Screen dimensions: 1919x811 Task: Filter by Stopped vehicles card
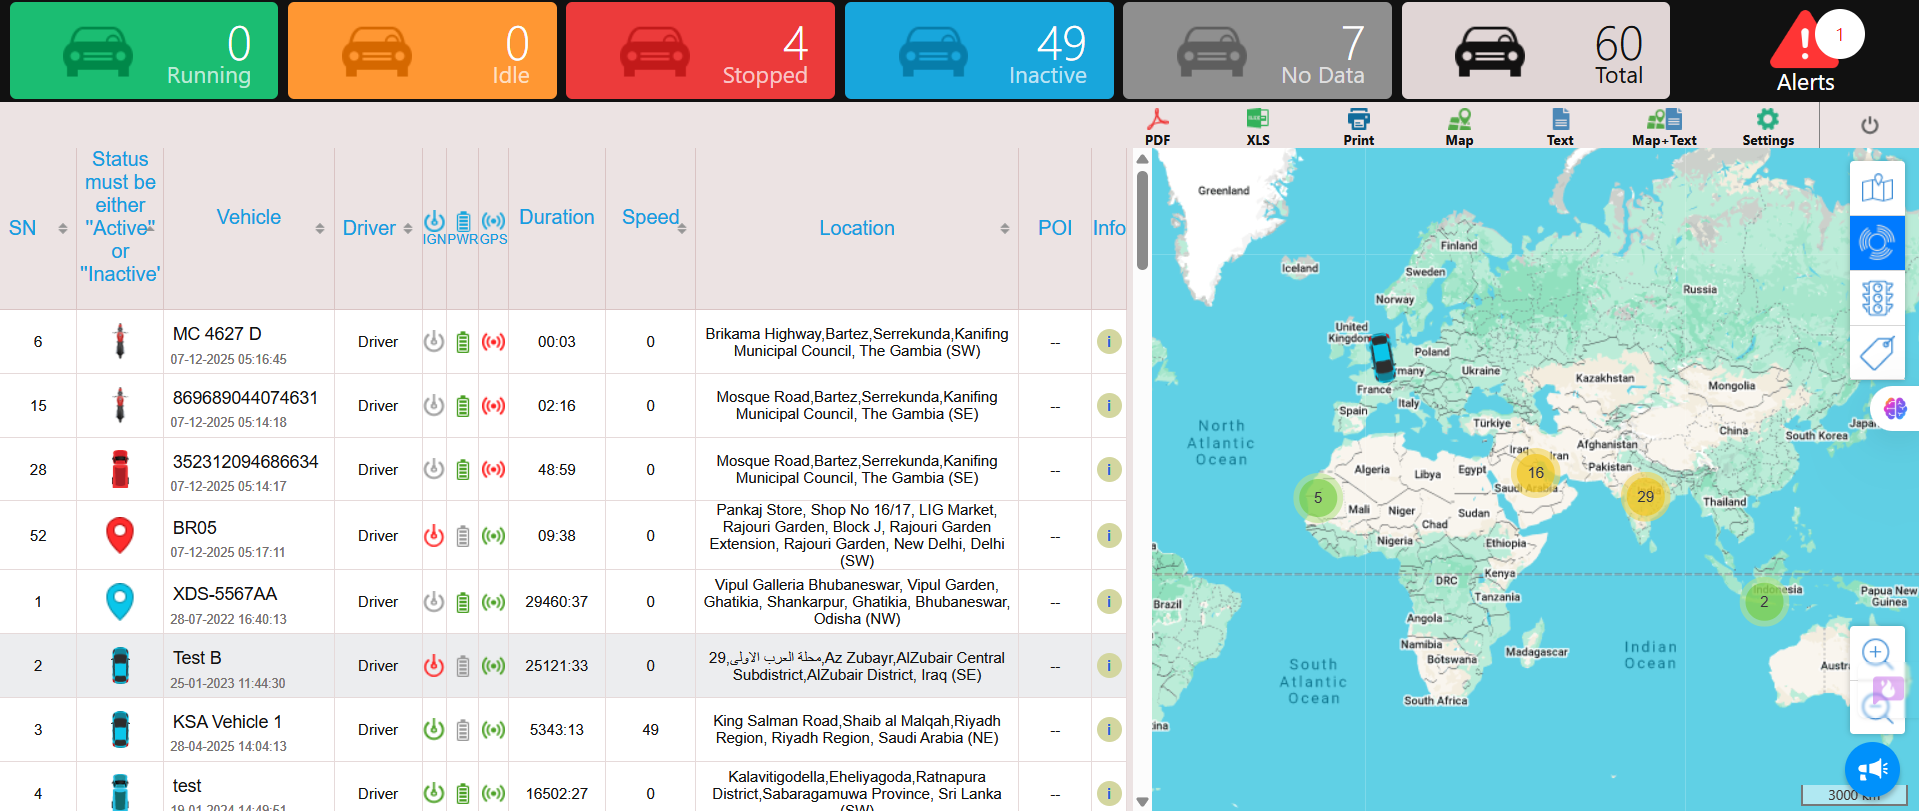700,50
